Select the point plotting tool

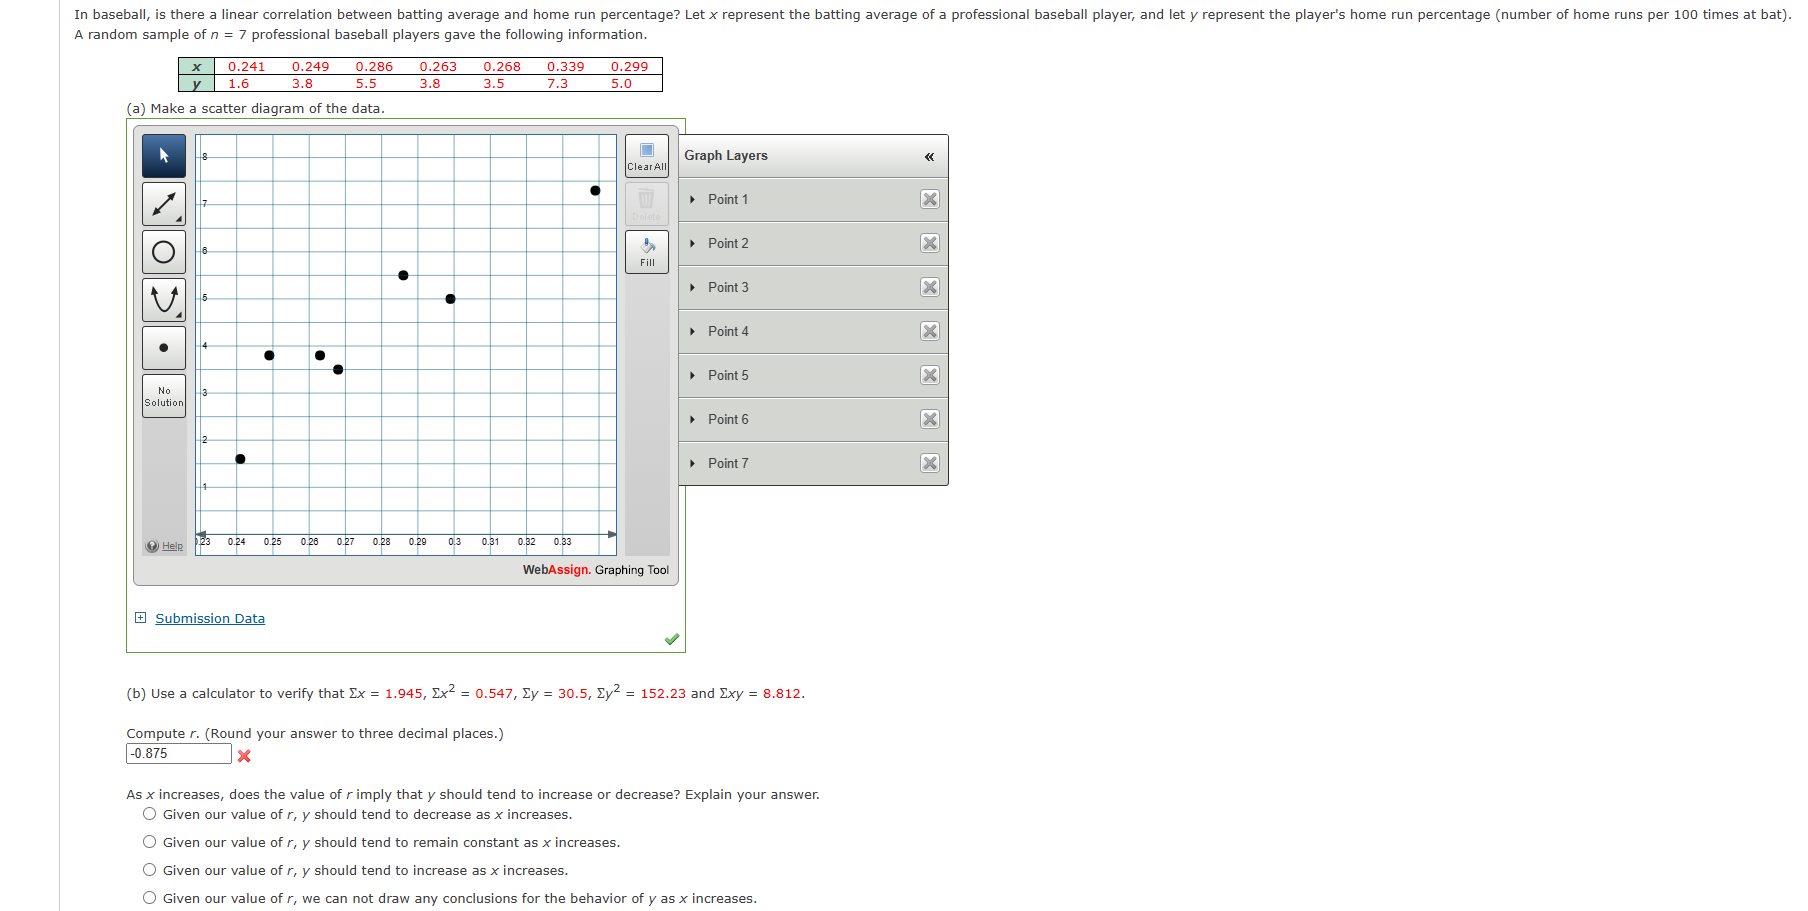163,347
